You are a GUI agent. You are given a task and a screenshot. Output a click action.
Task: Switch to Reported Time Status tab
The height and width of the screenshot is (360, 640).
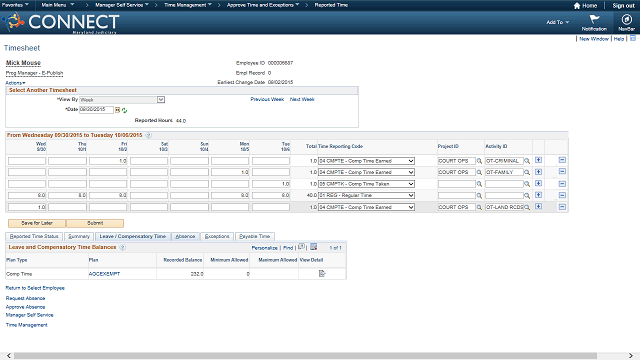click(34, 236)
